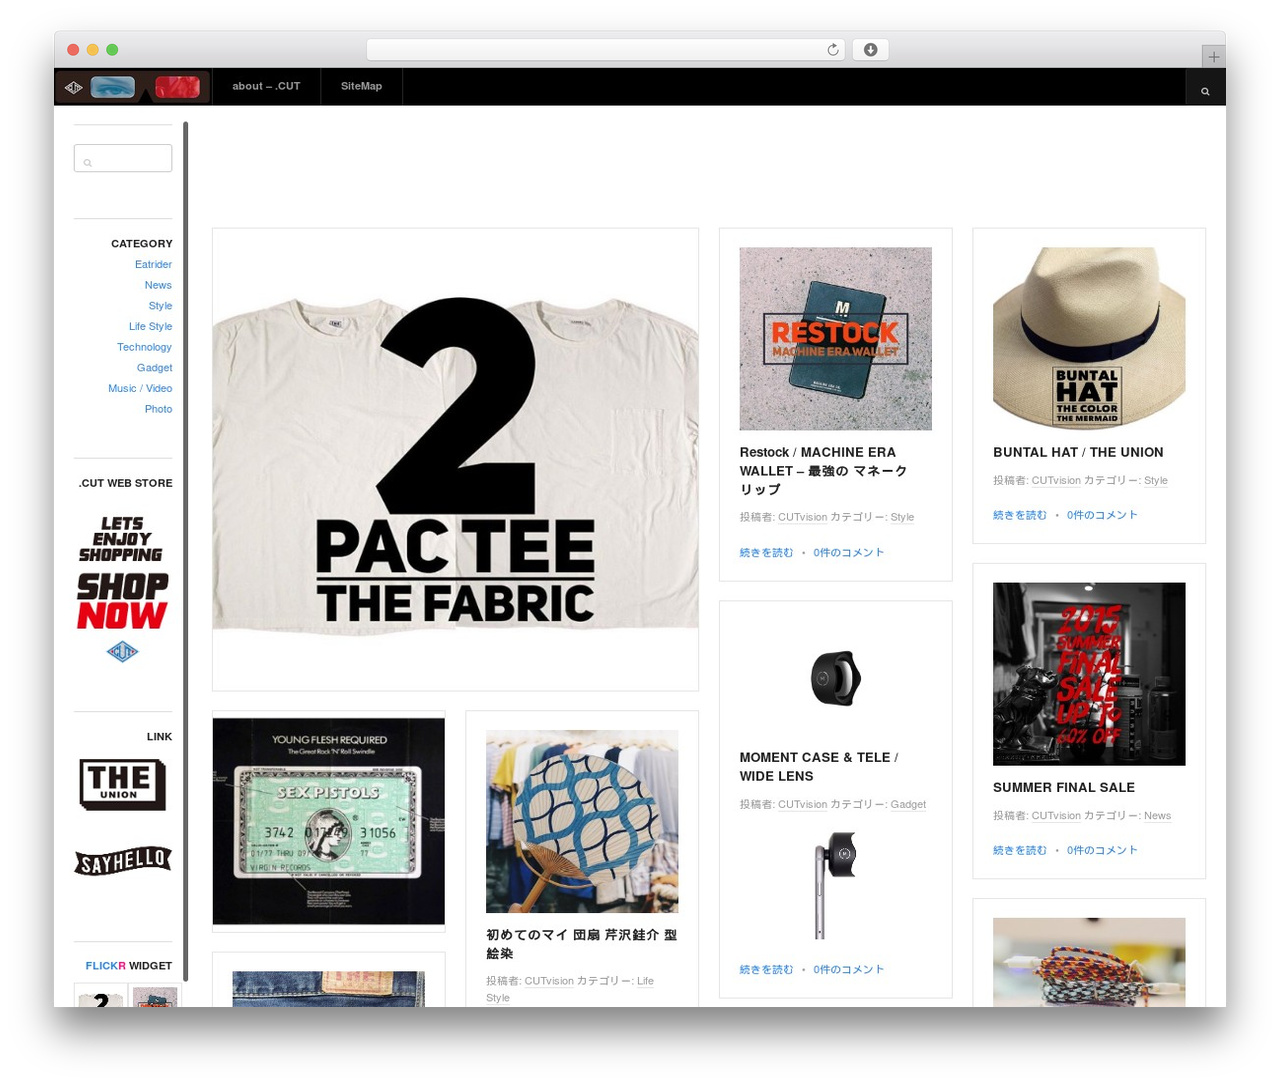Open the Gadget category in sidebar
The height and width of the screenshot is (1084, 1280).
click(154, 368)
